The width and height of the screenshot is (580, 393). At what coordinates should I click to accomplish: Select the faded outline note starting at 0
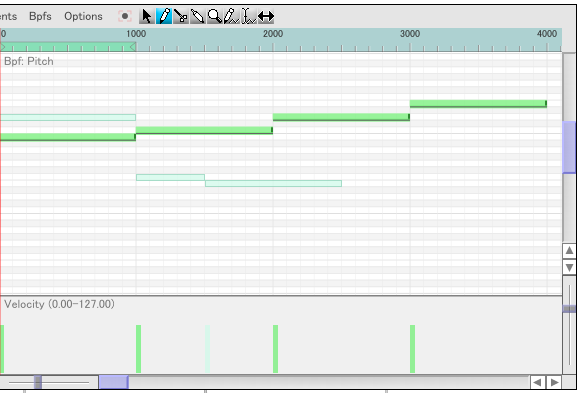tap(68, 117)
